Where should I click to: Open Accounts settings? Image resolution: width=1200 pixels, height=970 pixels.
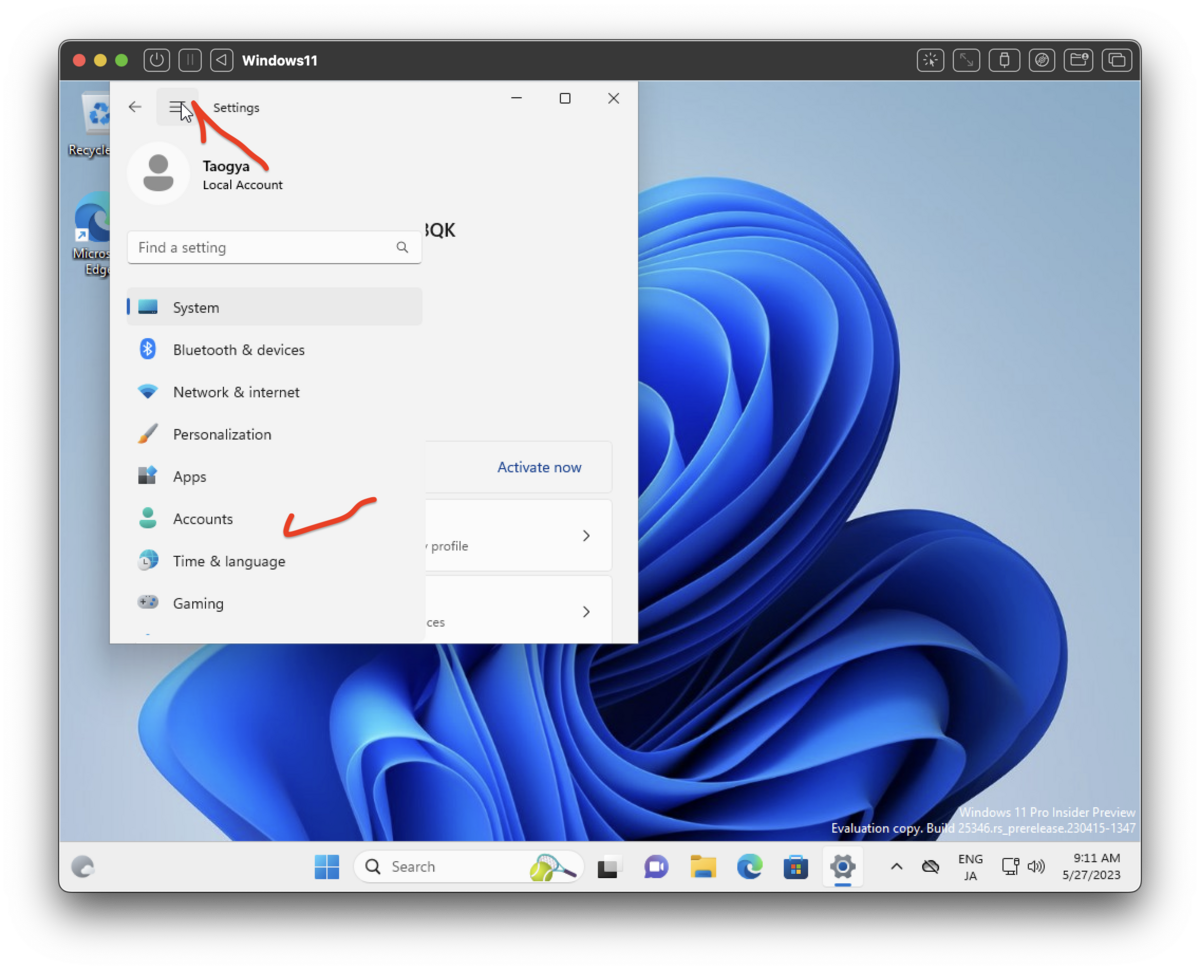pyautogui.click(x=274, y=518)
